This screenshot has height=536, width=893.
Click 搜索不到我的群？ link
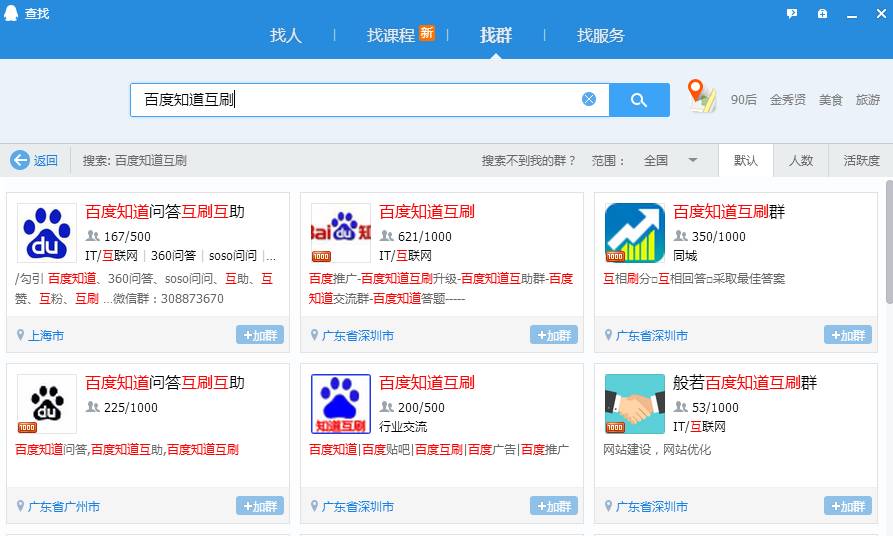pos(529,161)
